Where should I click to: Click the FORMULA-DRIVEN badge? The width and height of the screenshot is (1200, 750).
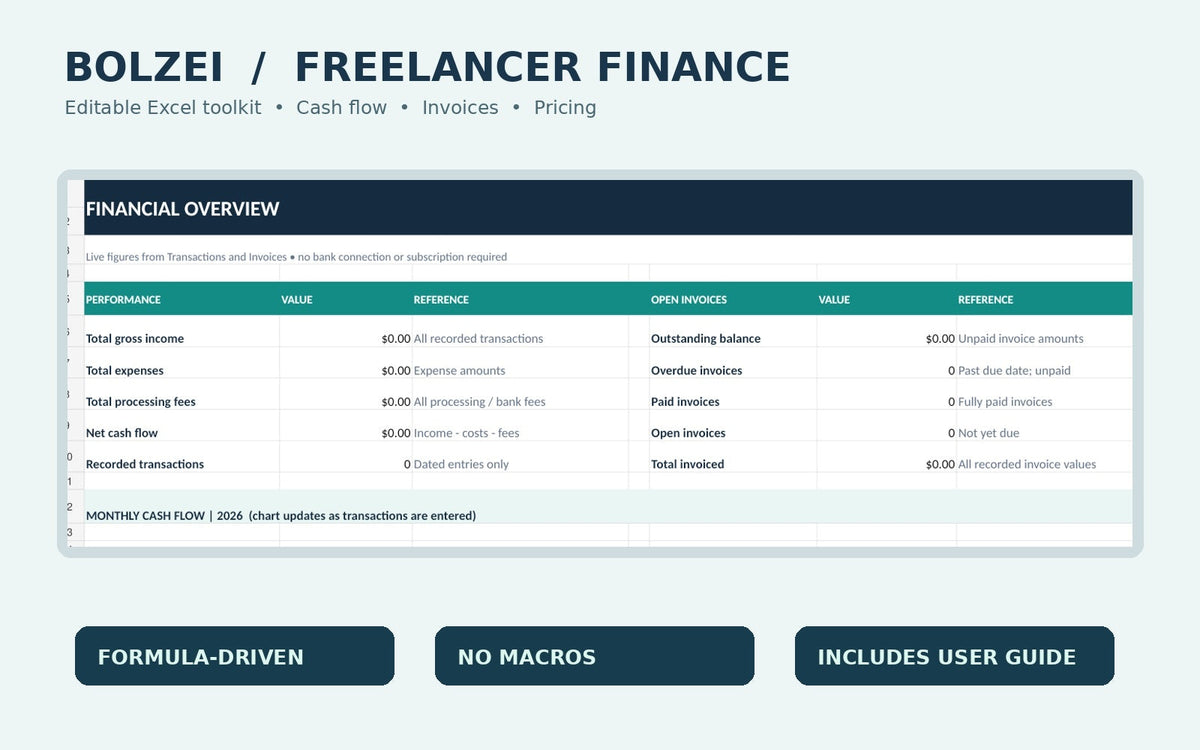point(234,656)
